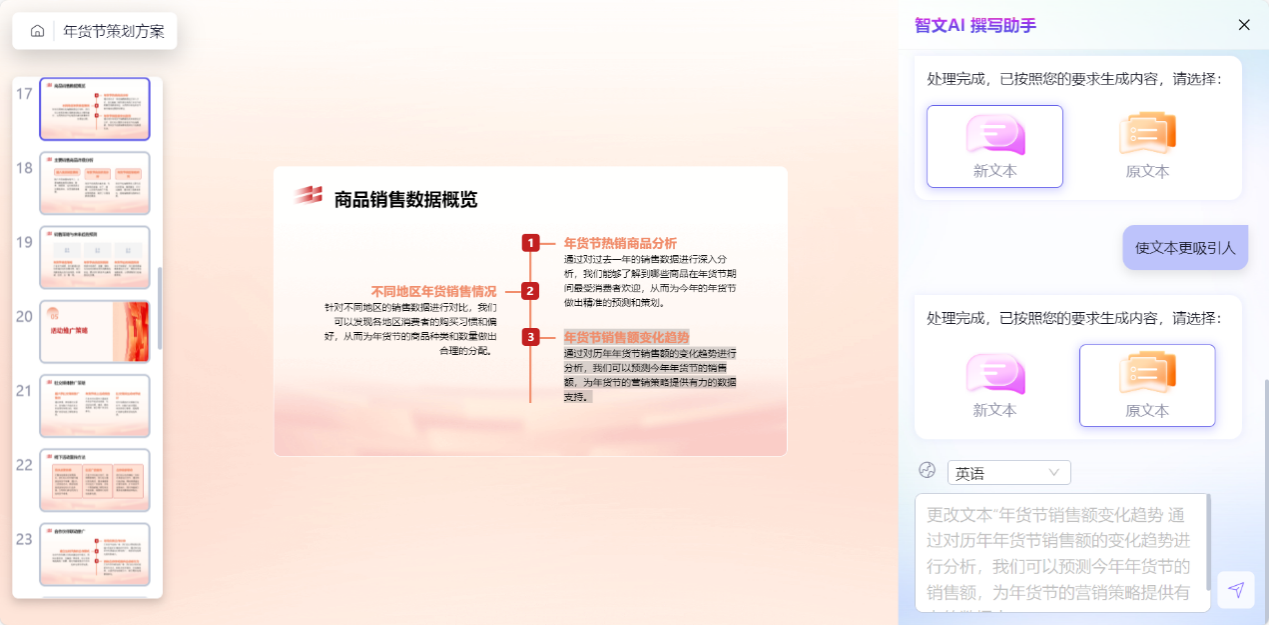Viewport: 1269px width, 625px height.
Task: Click second 处理完成 status message
Action: tap(1075, 319)
